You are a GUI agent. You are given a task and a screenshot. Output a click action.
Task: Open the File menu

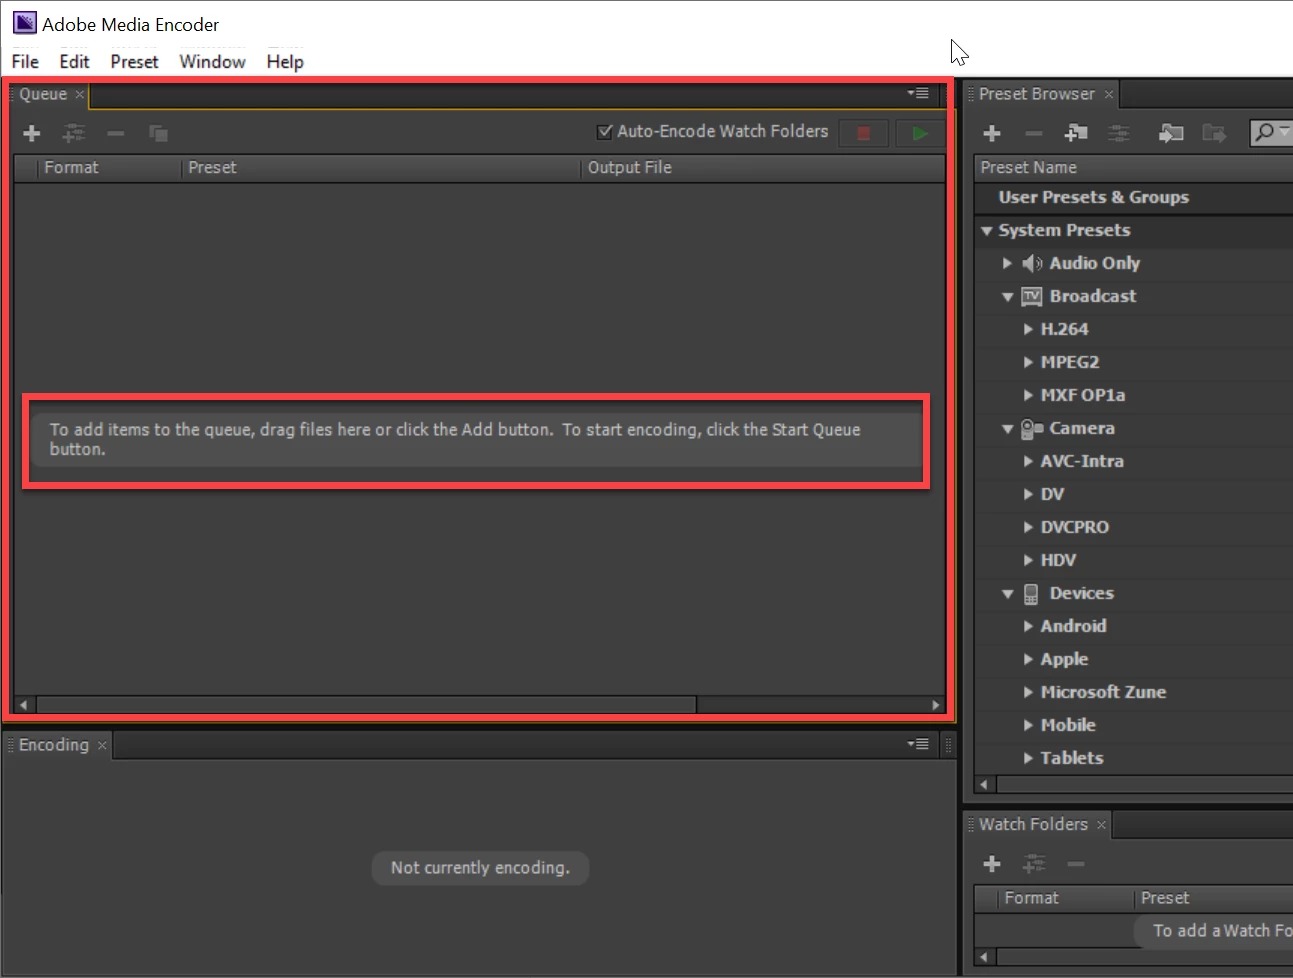coord(25,61)
